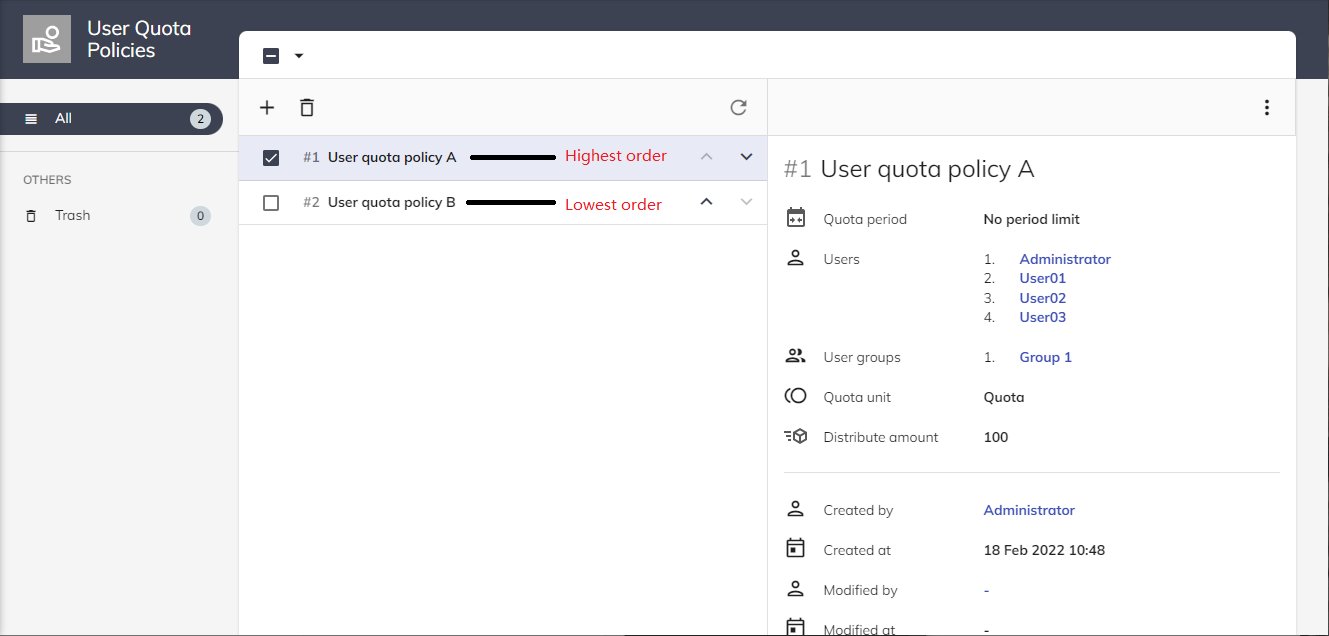The width and height of the screenshot is (1329, 636).
Task: Click the Created by Administrator link
Action: 1029,510
